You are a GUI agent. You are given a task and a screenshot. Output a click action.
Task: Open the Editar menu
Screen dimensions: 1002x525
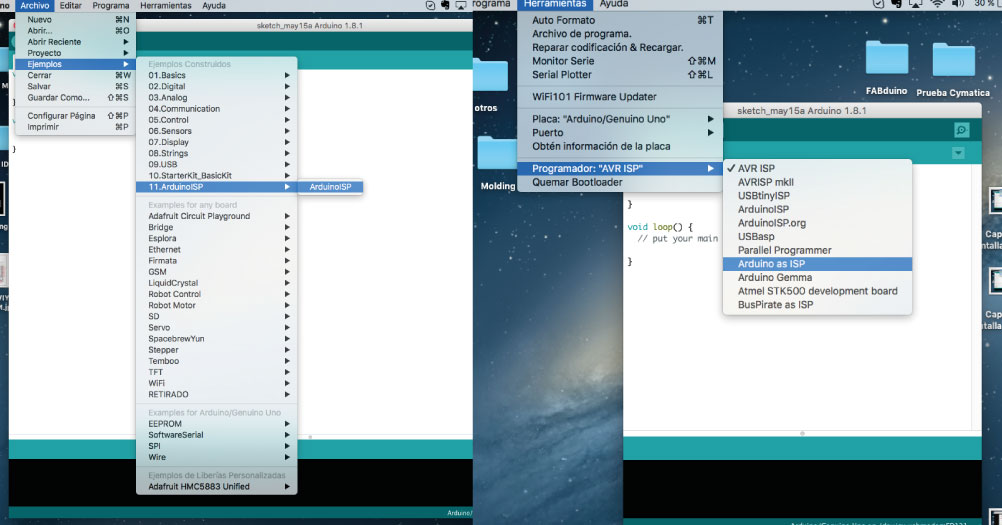click(70, 6)
